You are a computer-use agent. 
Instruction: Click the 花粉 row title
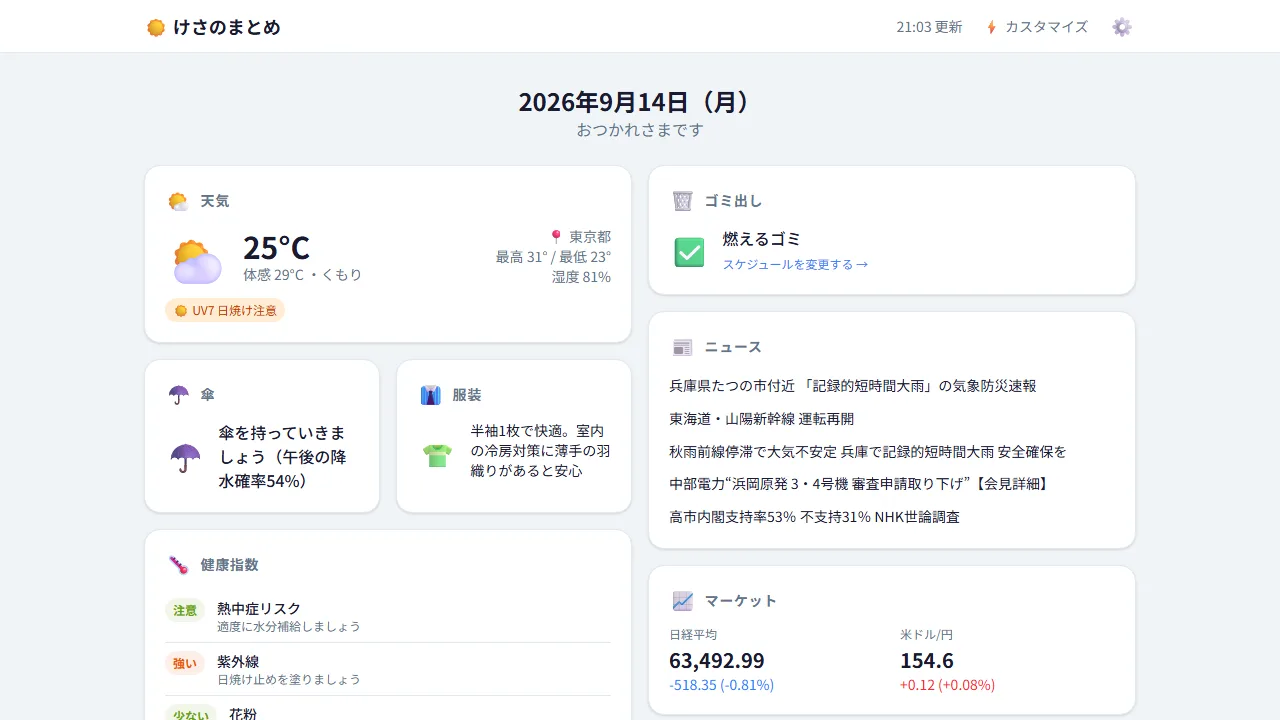[x=243, y=714]
